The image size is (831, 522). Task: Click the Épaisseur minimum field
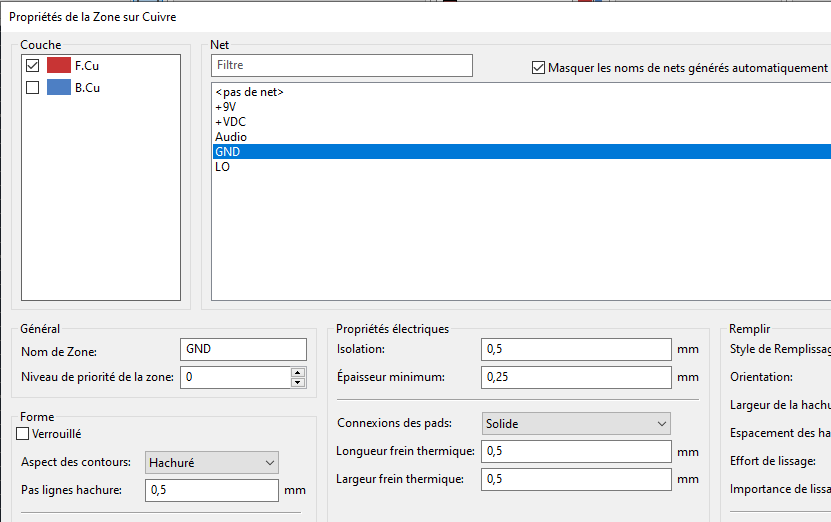click(x=575, y=377)
